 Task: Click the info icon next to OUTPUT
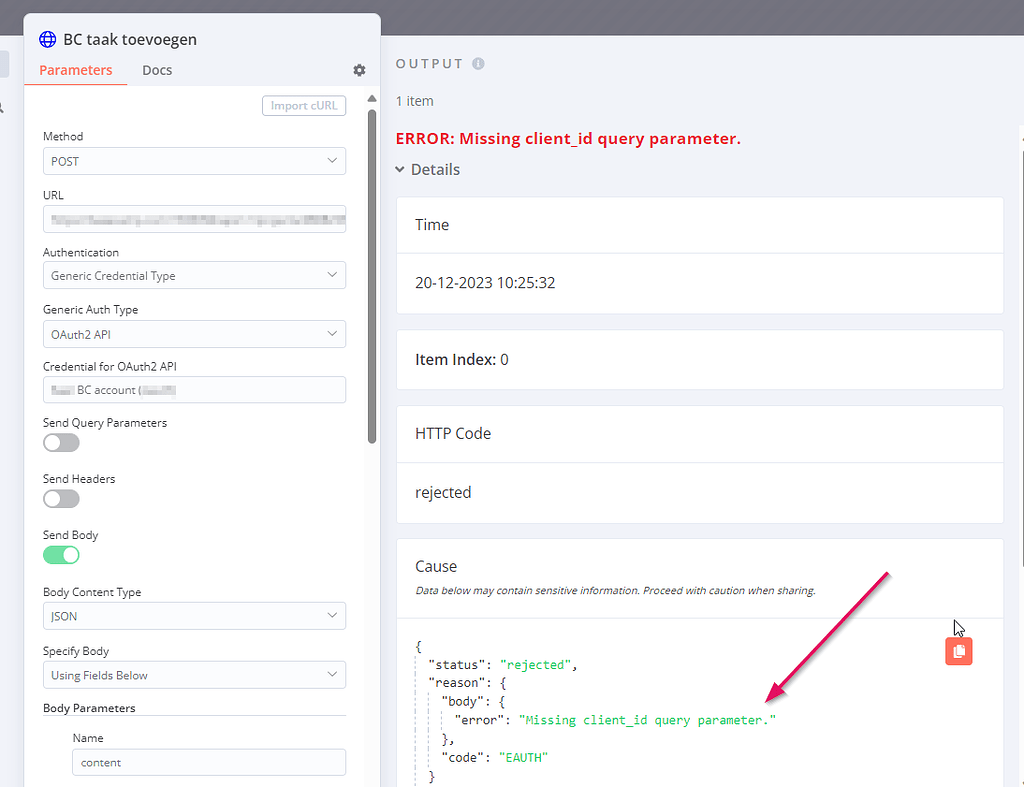coord(477,63)
